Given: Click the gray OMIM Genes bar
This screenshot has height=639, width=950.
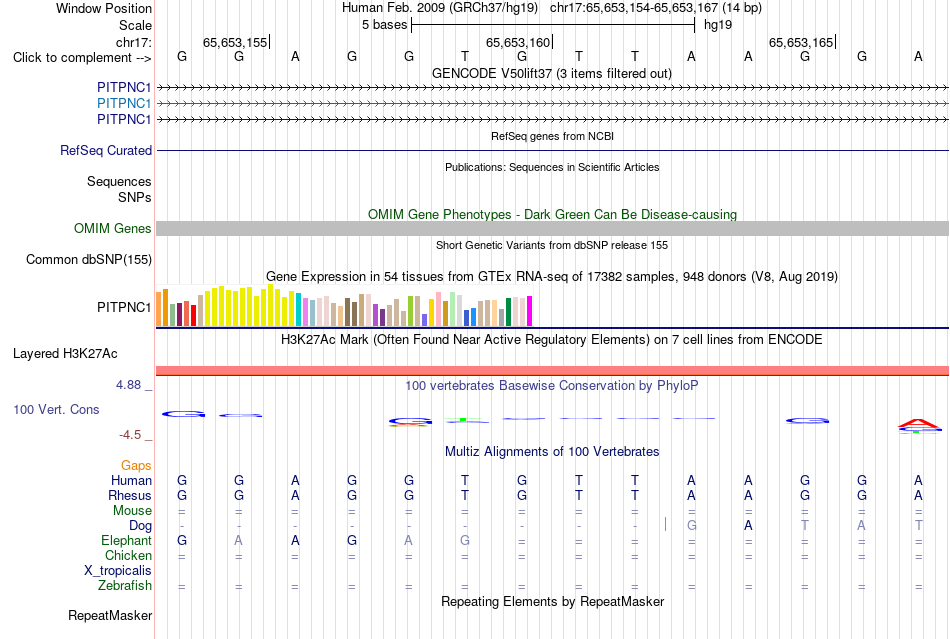Looking at the screenshot, I should (x=552, y=228).
